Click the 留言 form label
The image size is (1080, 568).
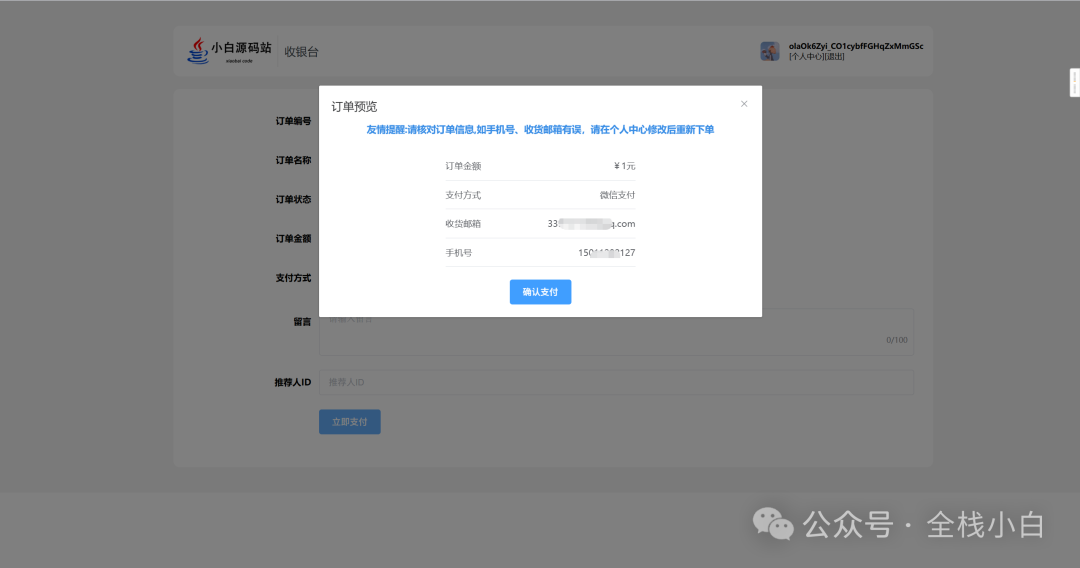tap(302, 322)
